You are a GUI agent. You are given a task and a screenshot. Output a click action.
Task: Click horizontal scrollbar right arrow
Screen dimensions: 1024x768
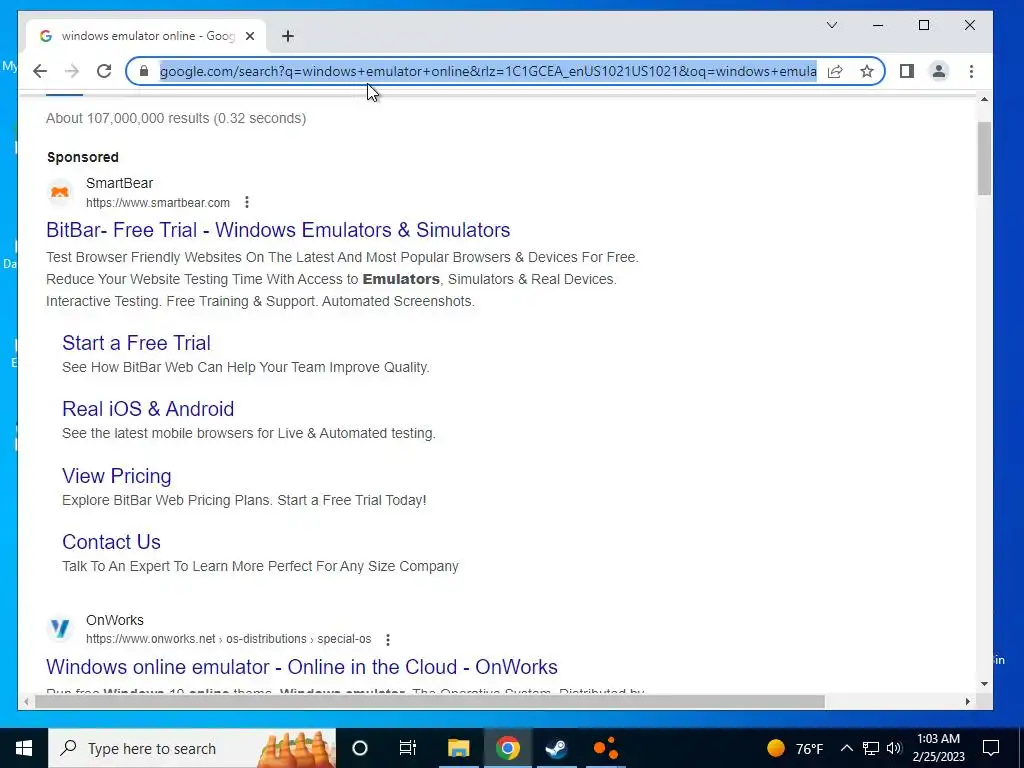click(968, 701)
